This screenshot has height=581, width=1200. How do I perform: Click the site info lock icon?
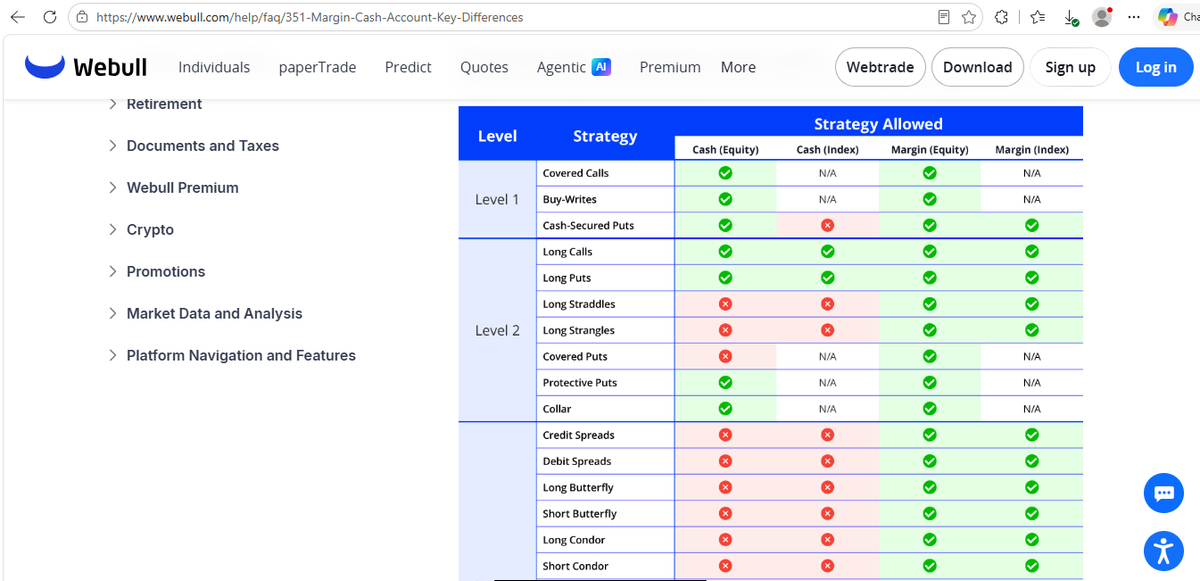[x=82, y=17]
